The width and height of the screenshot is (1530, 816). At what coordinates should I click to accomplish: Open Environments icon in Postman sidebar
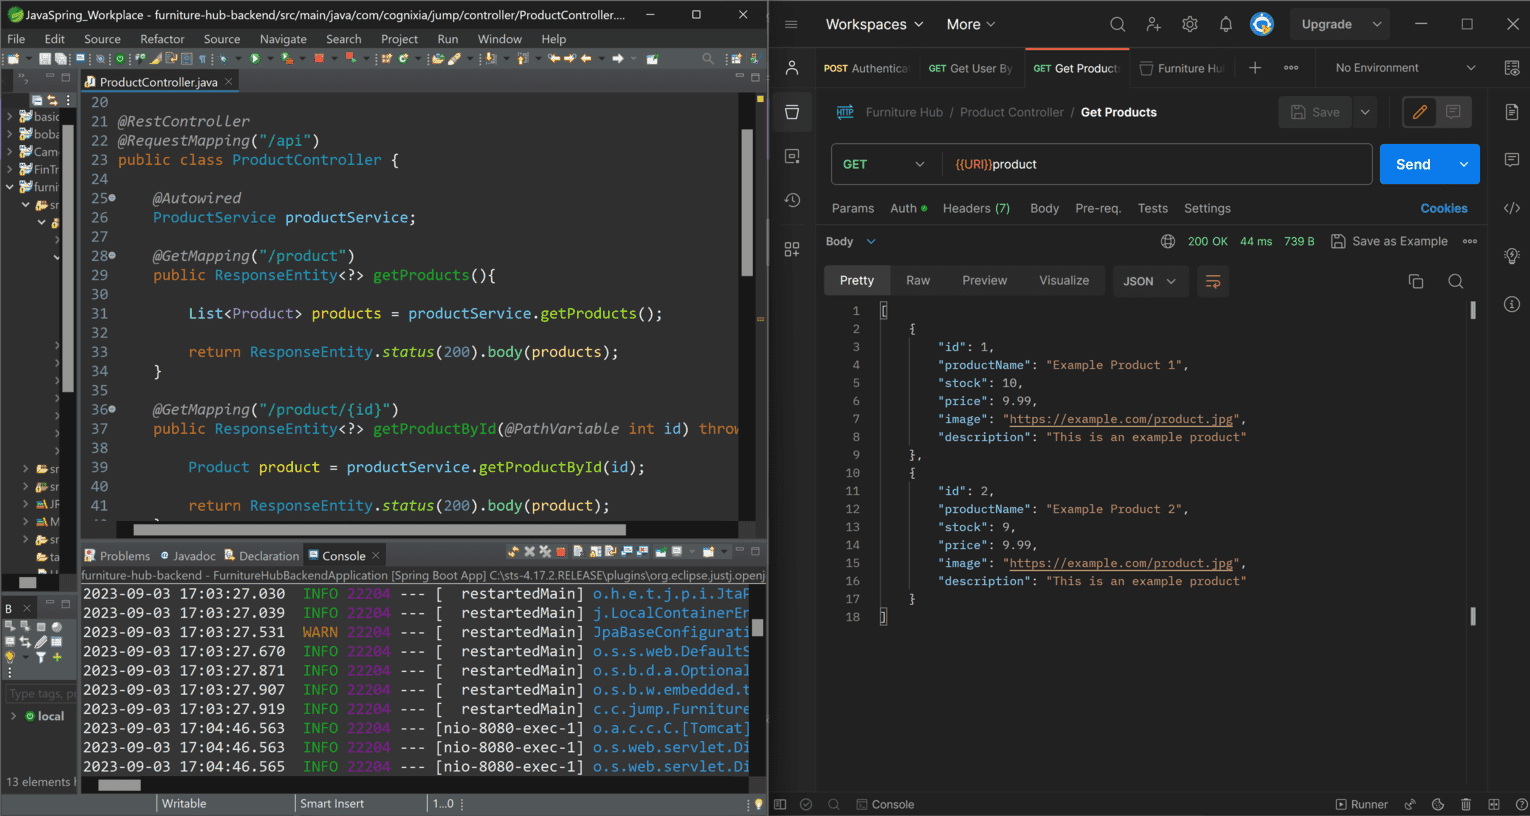tap(792, 156)
